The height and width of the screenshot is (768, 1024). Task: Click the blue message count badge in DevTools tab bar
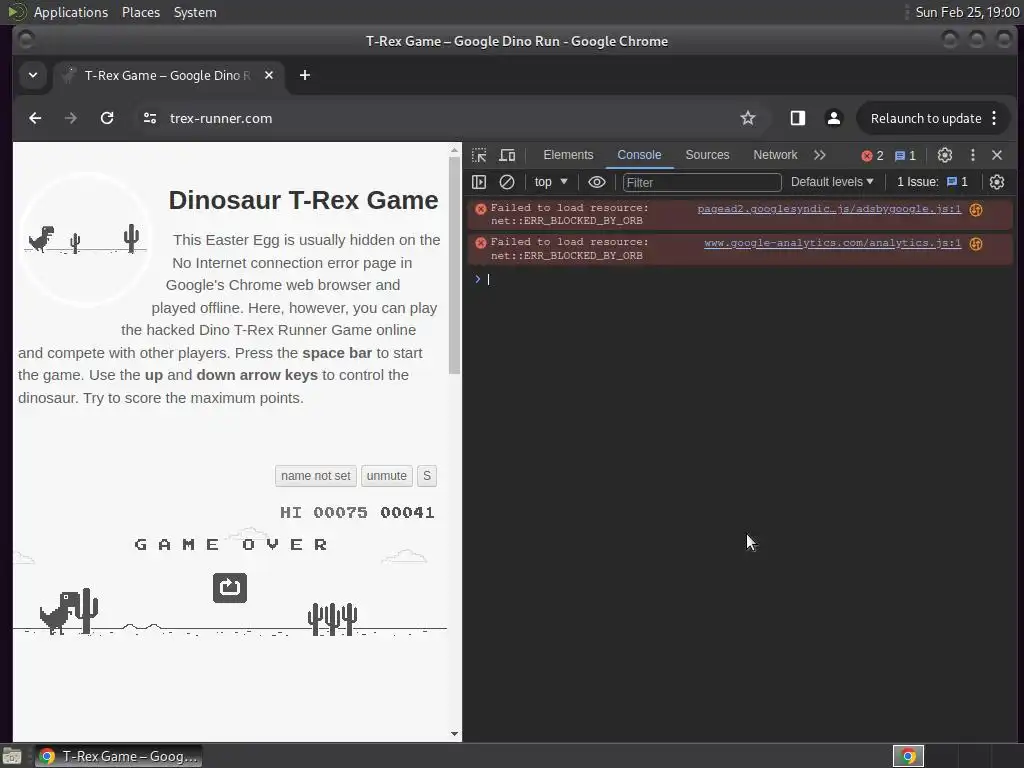point(905,155)
